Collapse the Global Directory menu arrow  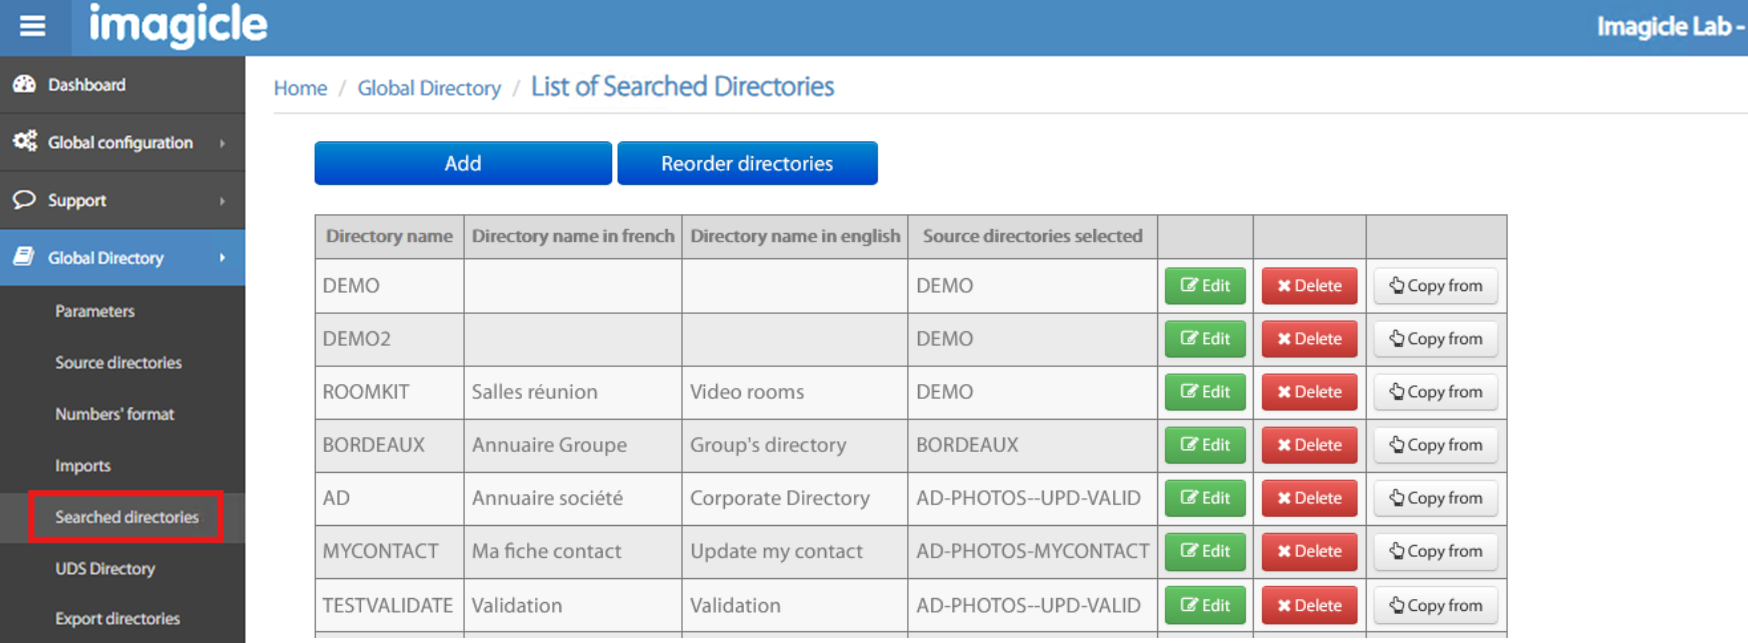(x=222, y=258)
